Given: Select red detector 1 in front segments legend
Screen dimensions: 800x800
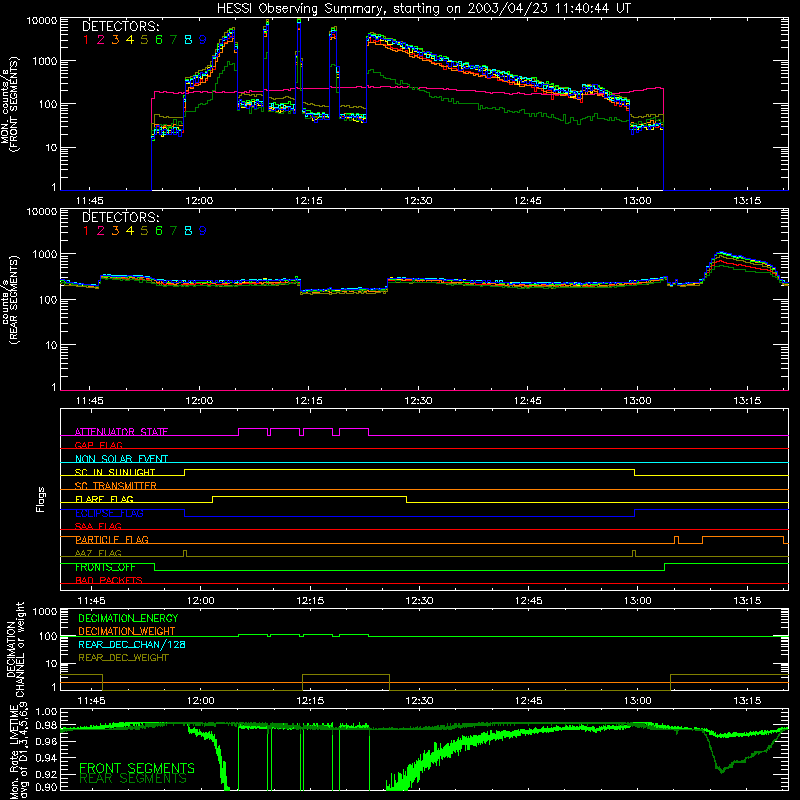Looking at the screenshot, I should [x=86, y=40].
